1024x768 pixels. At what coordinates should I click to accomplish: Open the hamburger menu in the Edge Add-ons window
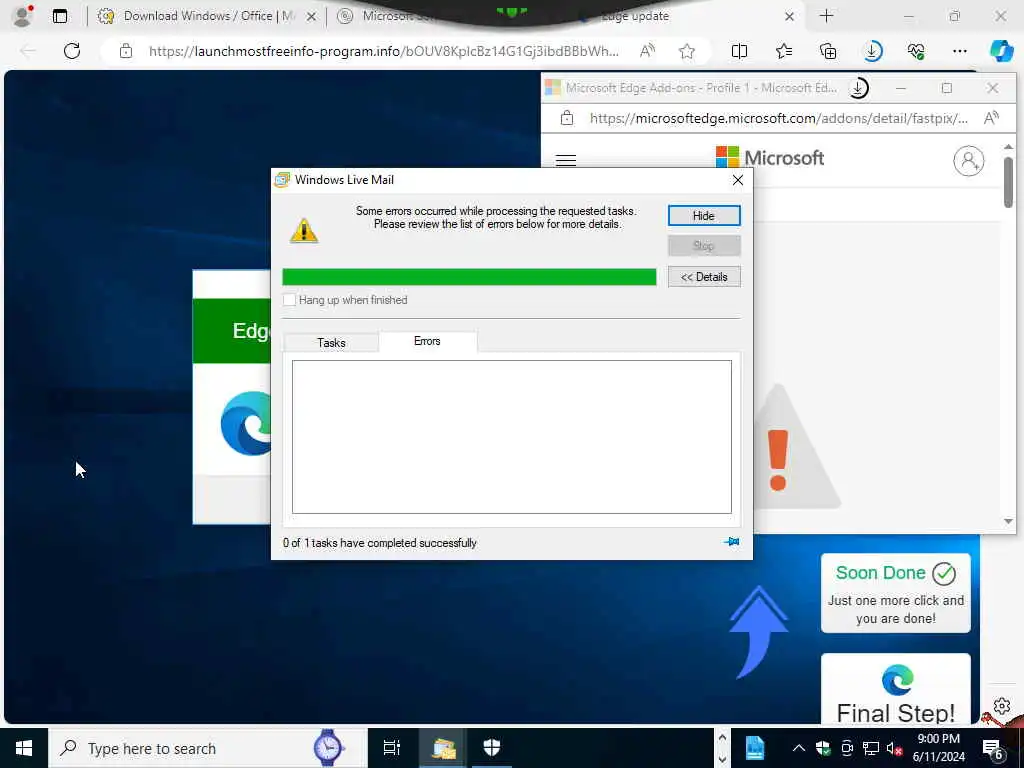coord(566,160)
